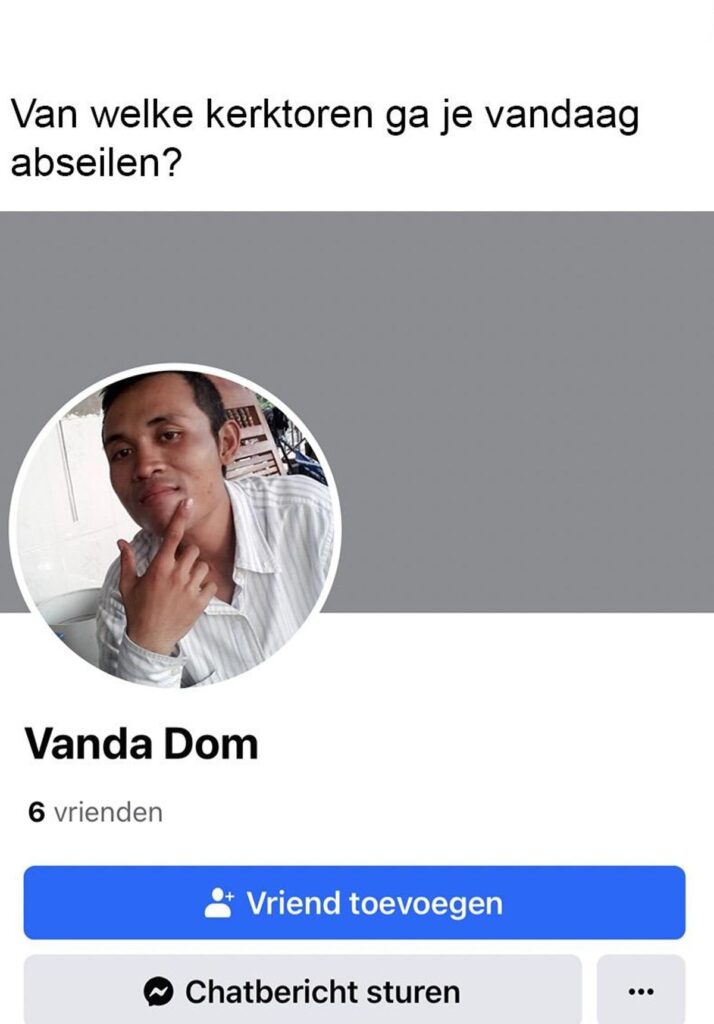Tap the Chatbericht sturen button
This screenshot has height=1024, width=714.
point(302,991)
